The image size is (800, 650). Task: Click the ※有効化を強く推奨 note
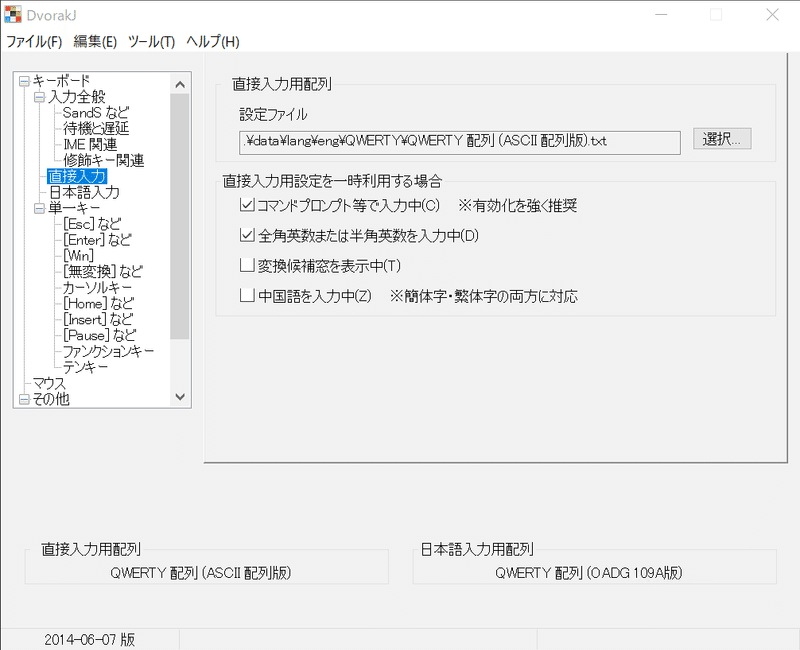coord(517,206)
